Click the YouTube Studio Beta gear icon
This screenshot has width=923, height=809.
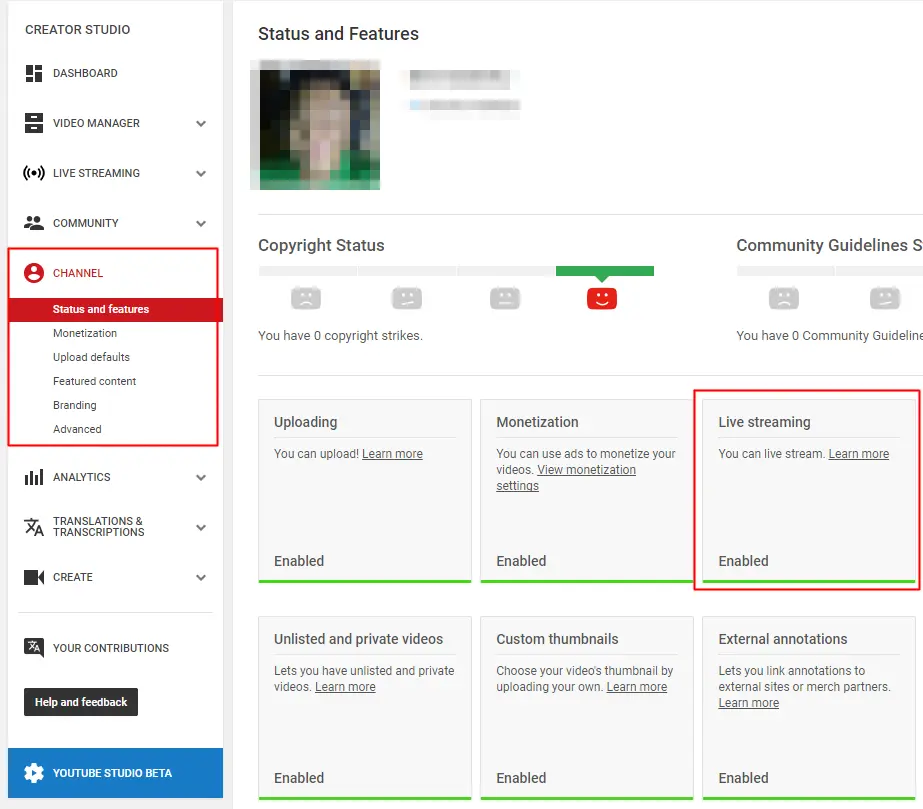(34, 773)
